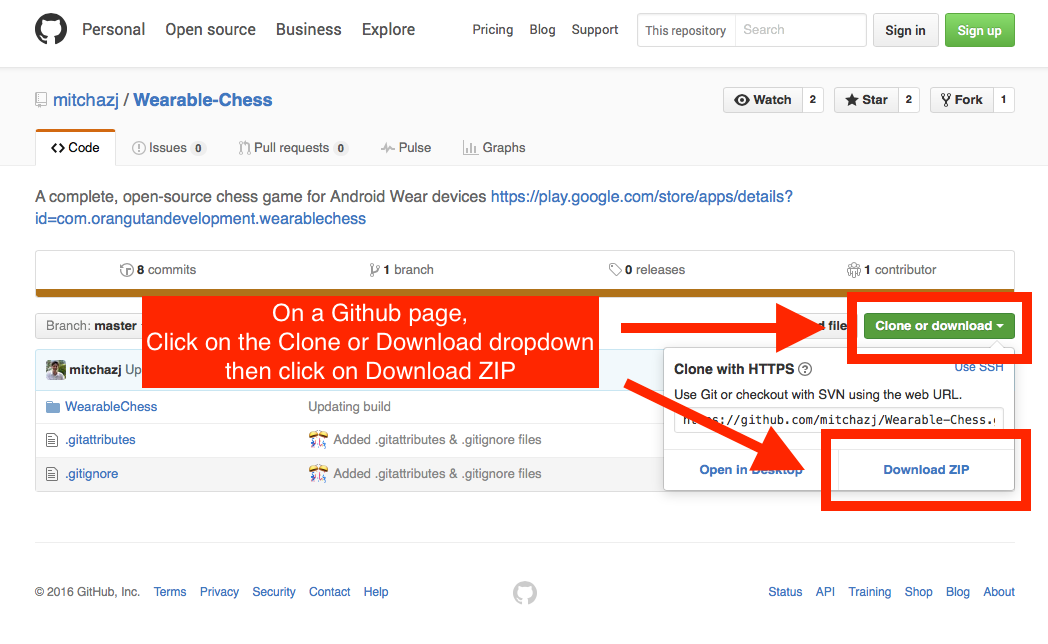
Task: Select the Code tab
Action: (76, 148)
